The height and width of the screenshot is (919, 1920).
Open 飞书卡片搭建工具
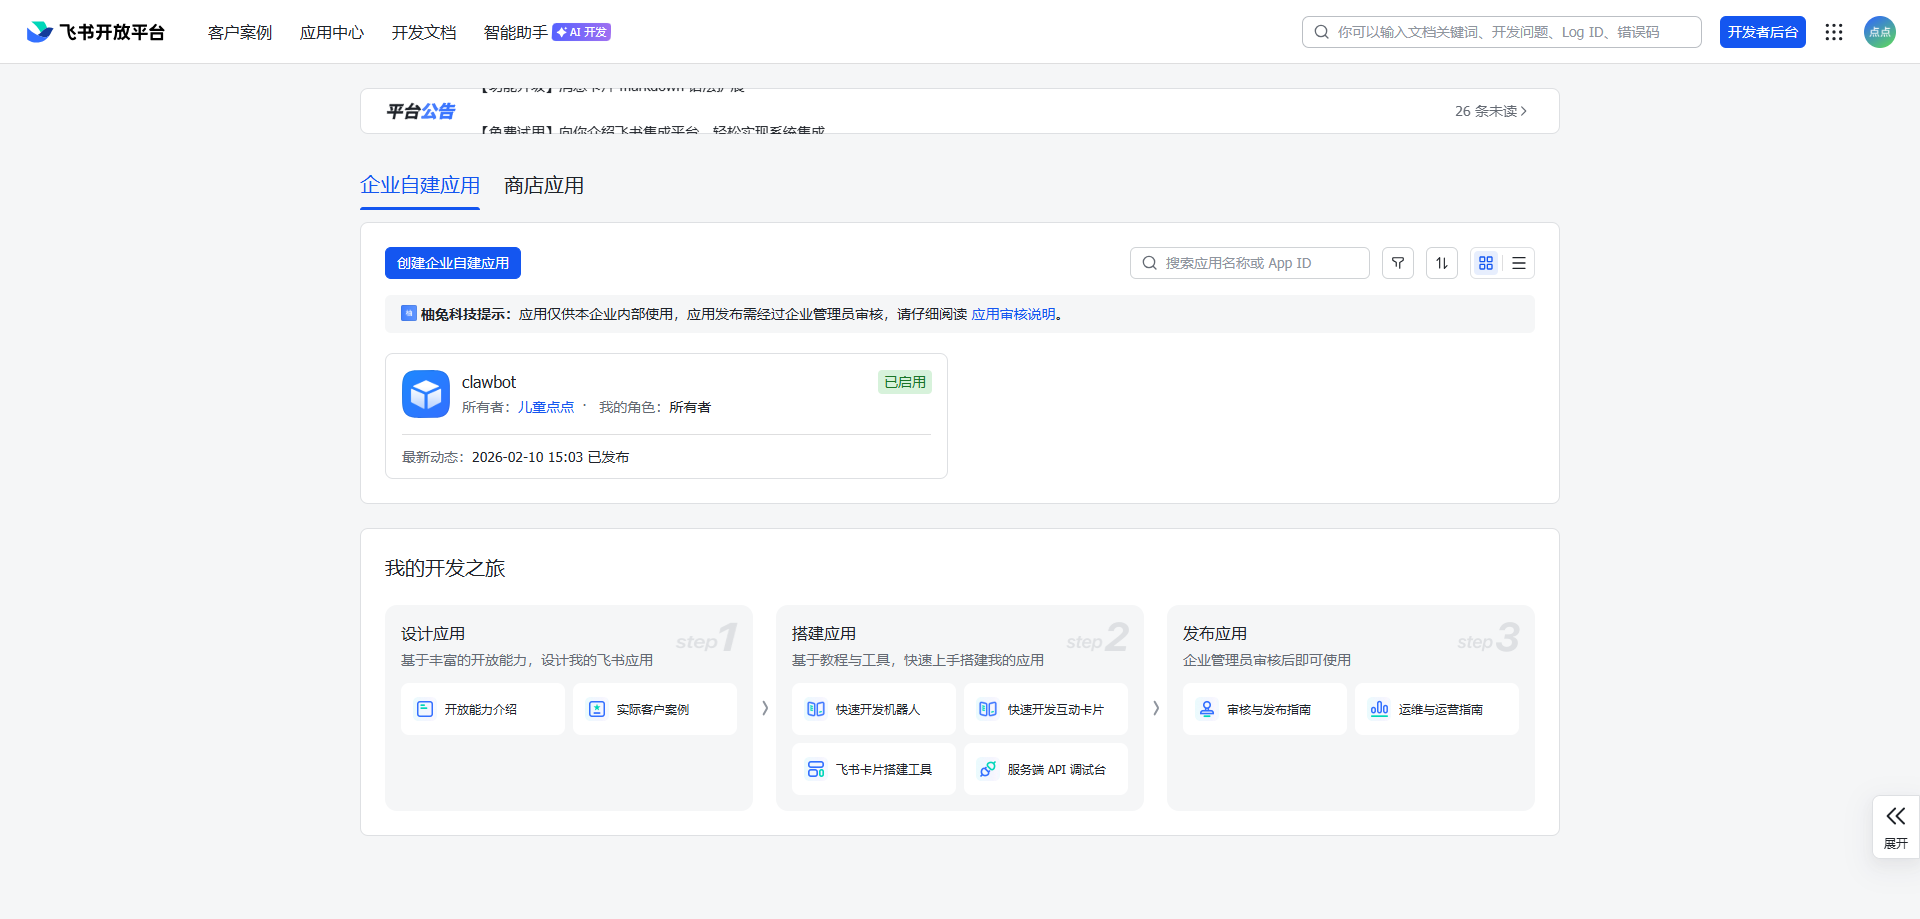[874, 769]
